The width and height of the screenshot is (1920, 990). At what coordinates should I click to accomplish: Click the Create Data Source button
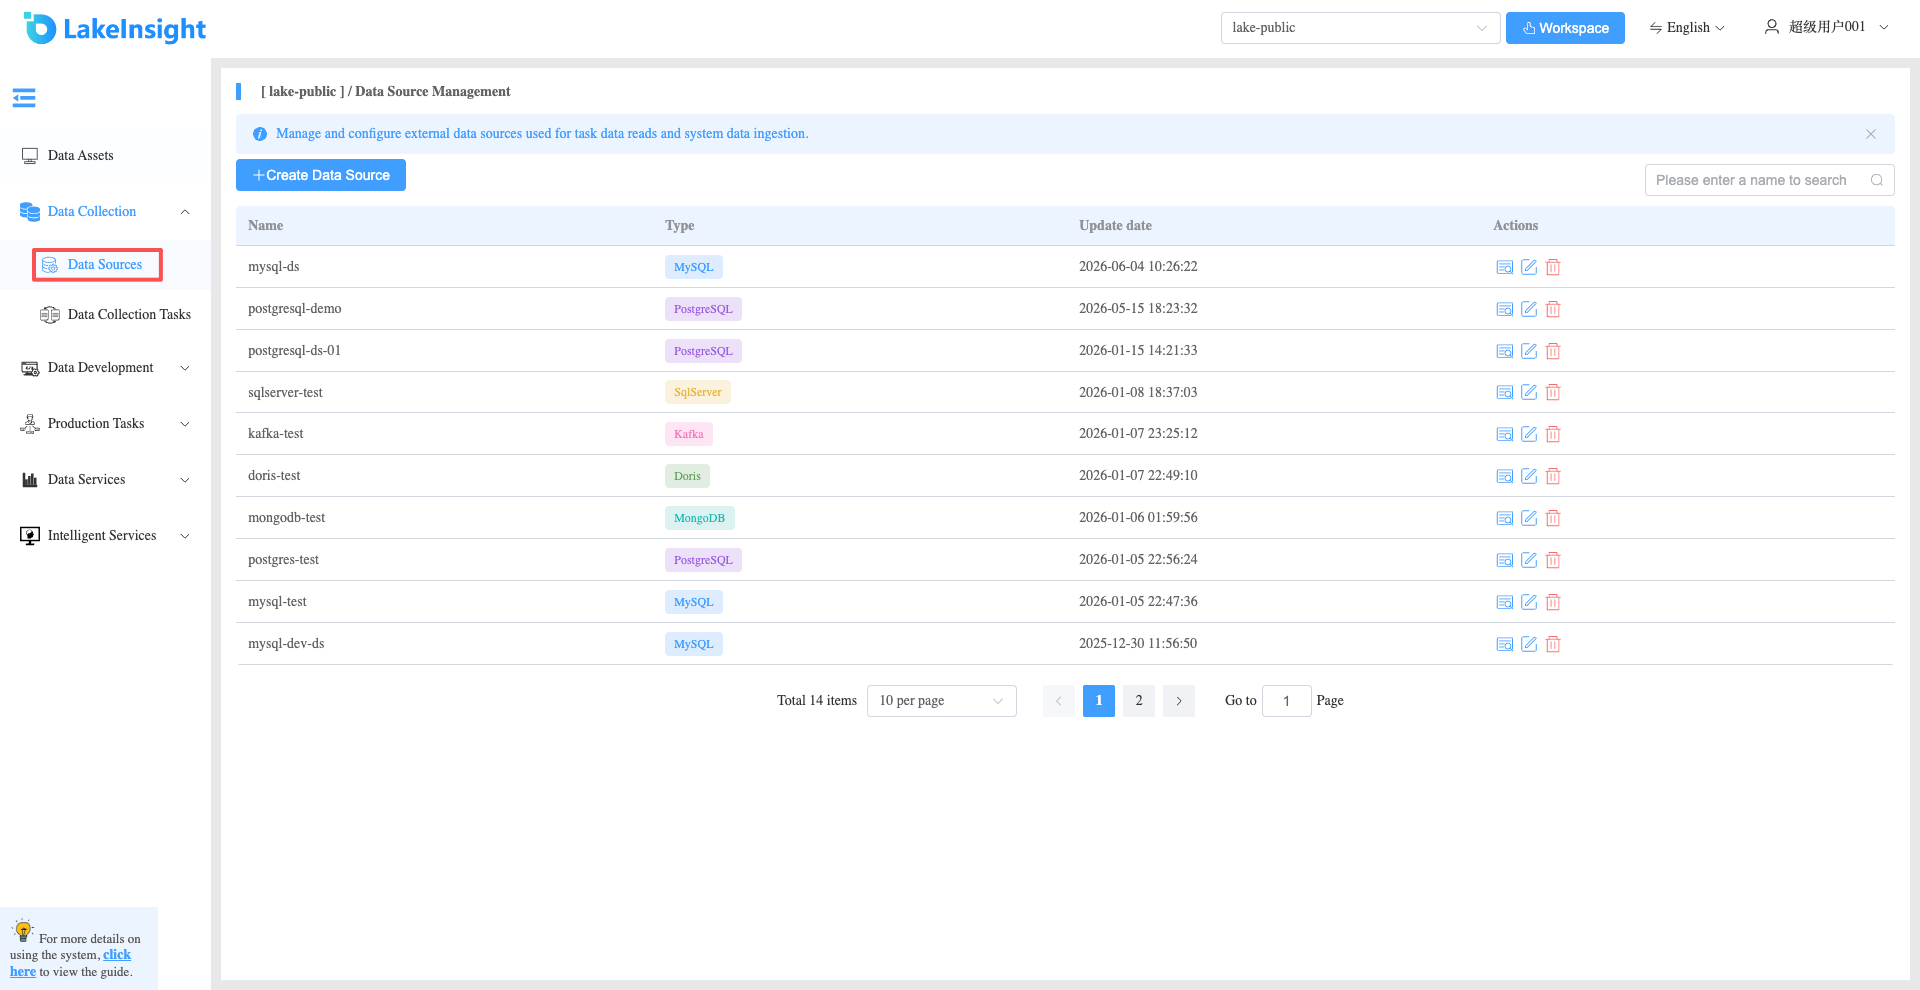[x=321, y=175]
